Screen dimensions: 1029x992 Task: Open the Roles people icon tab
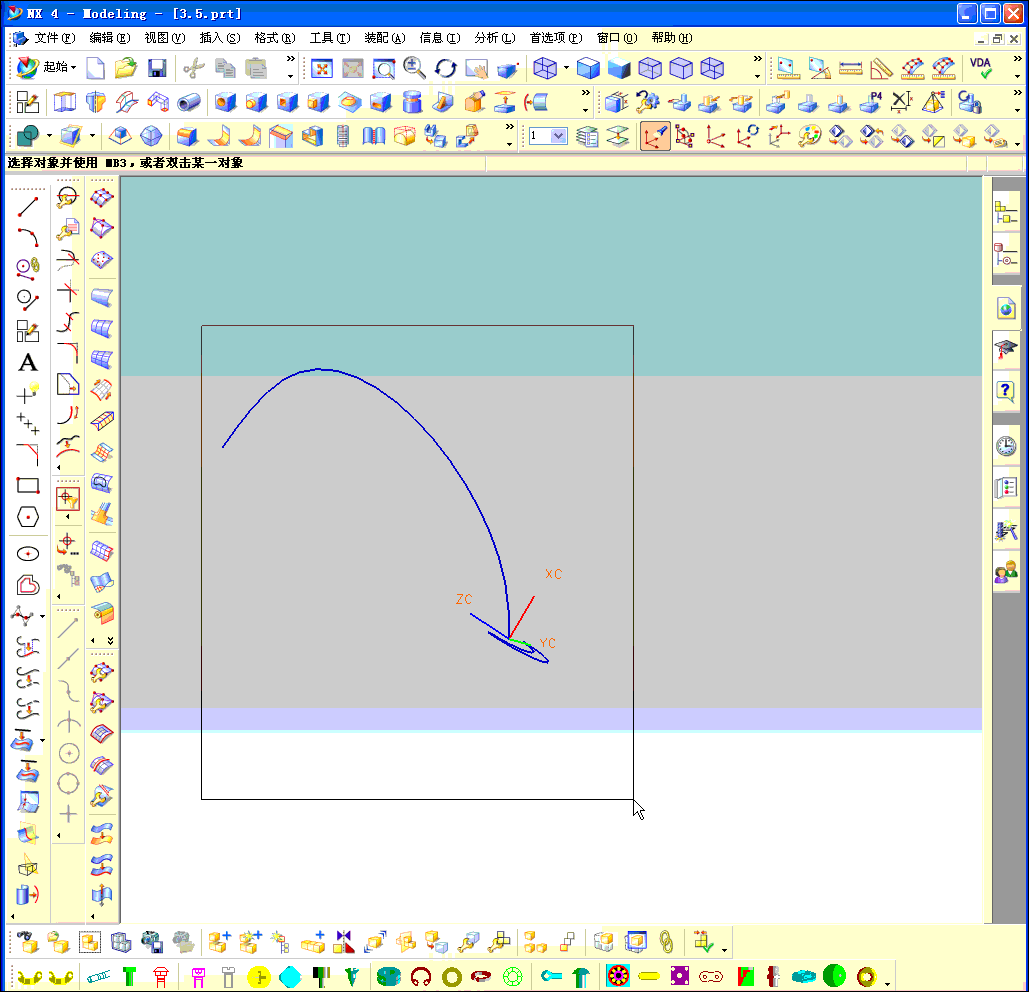[x=1006, y=573]
